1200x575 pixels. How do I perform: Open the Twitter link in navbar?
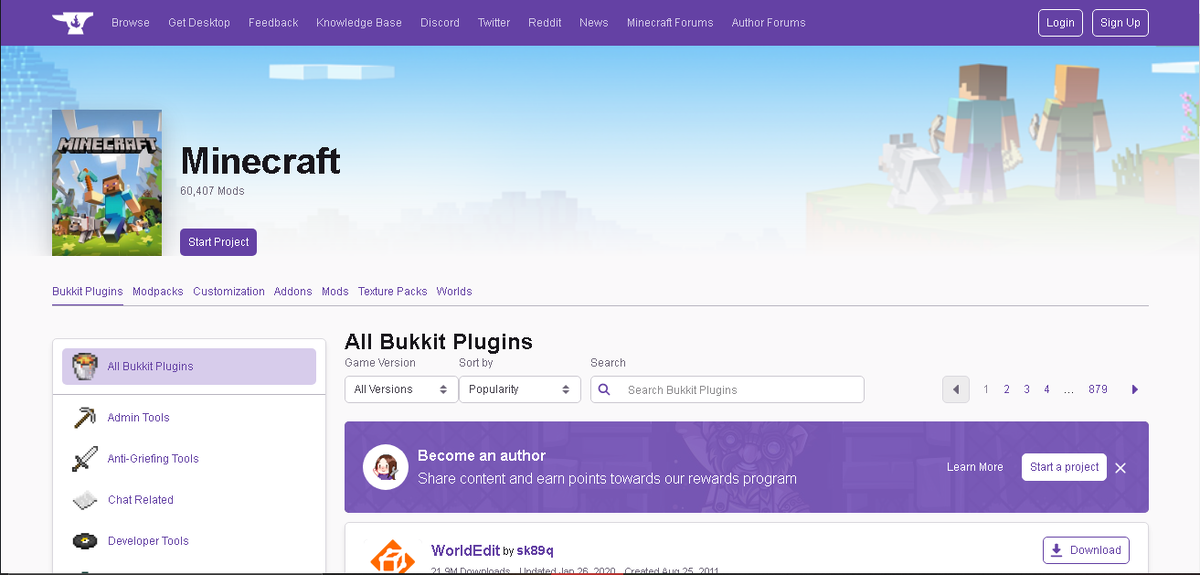click(x=494, y=22)
